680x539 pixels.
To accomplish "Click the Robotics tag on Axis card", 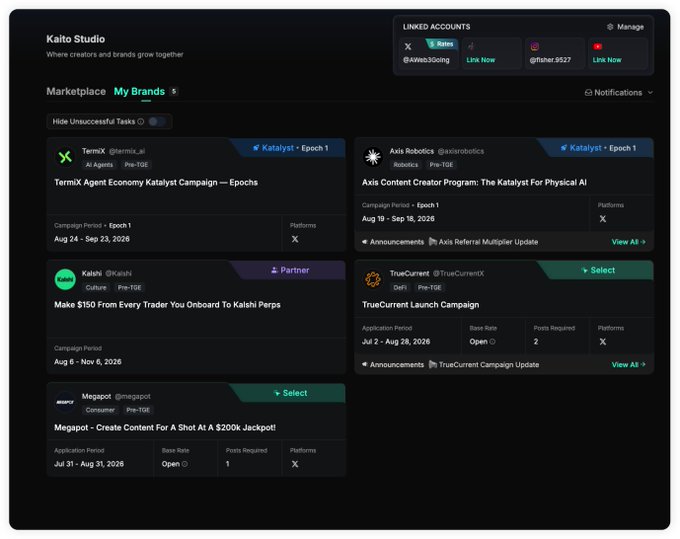I will click(405, 165).
